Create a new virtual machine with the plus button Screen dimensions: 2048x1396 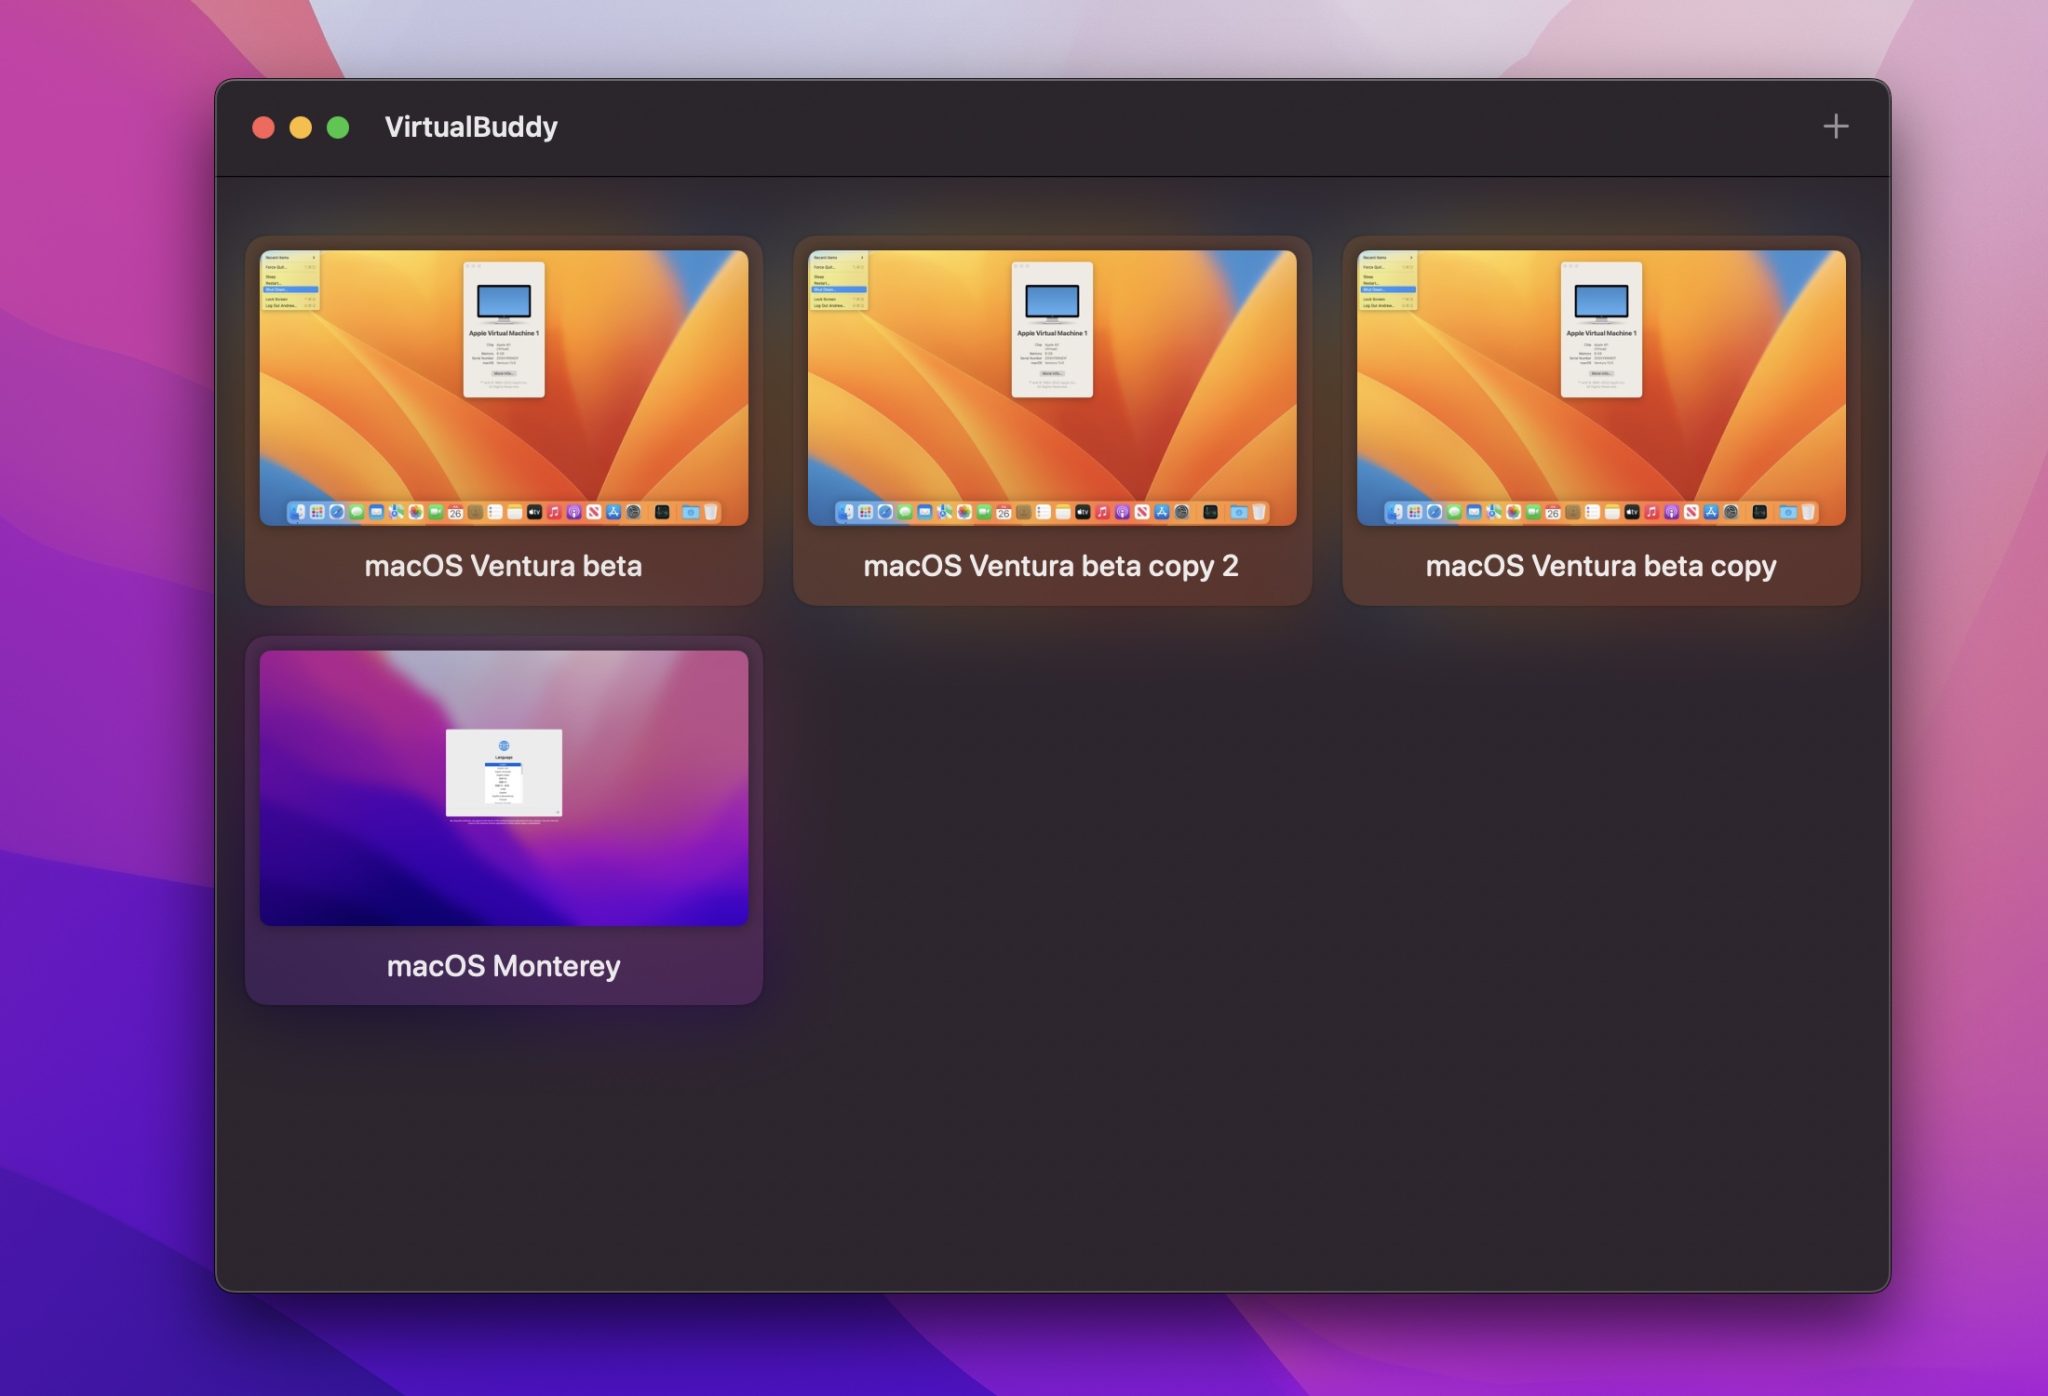click(x=1836, y=126)
